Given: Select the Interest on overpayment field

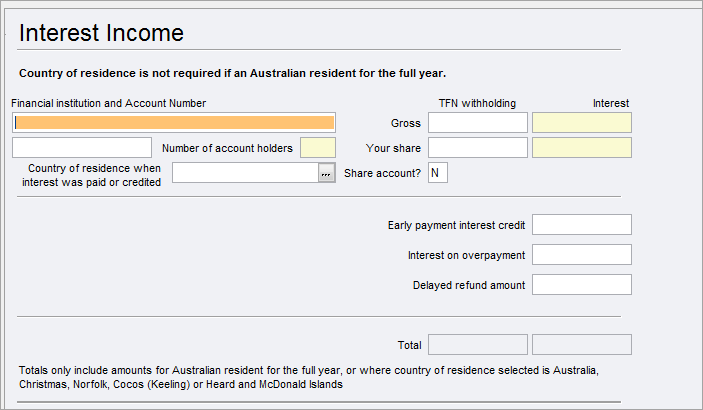Looking at the screenshot, I should (x=581, y=255).
